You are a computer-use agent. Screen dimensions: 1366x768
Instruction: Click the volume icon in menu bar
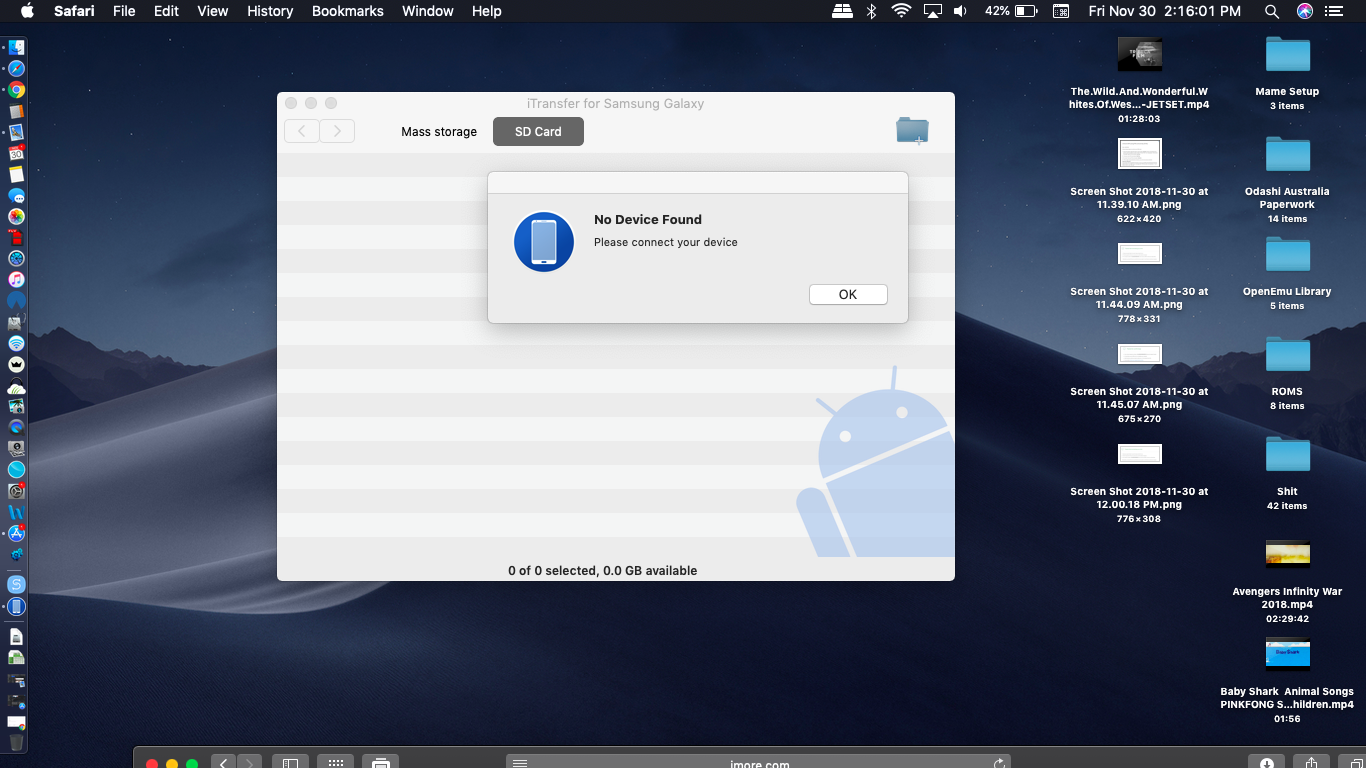(960, 11)
